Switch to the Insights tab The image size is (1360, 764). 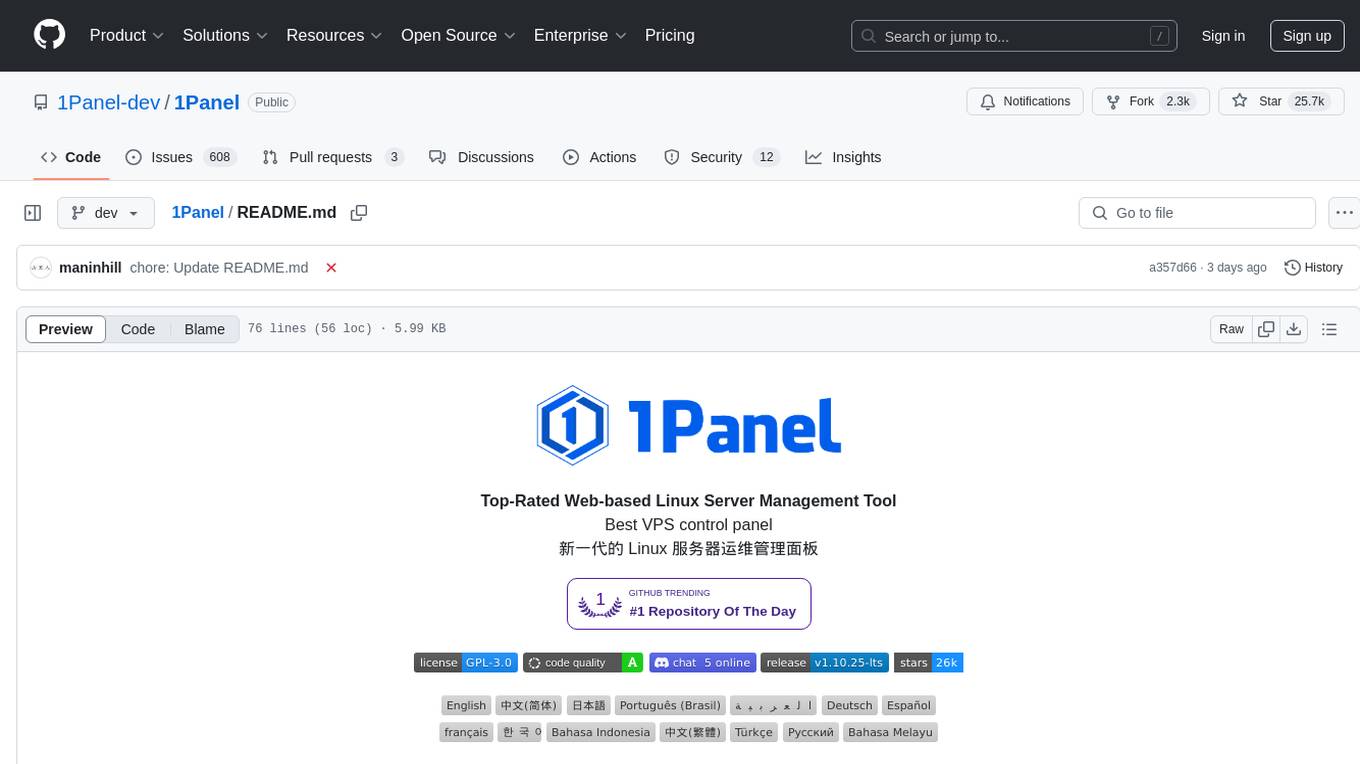point(843,157)
